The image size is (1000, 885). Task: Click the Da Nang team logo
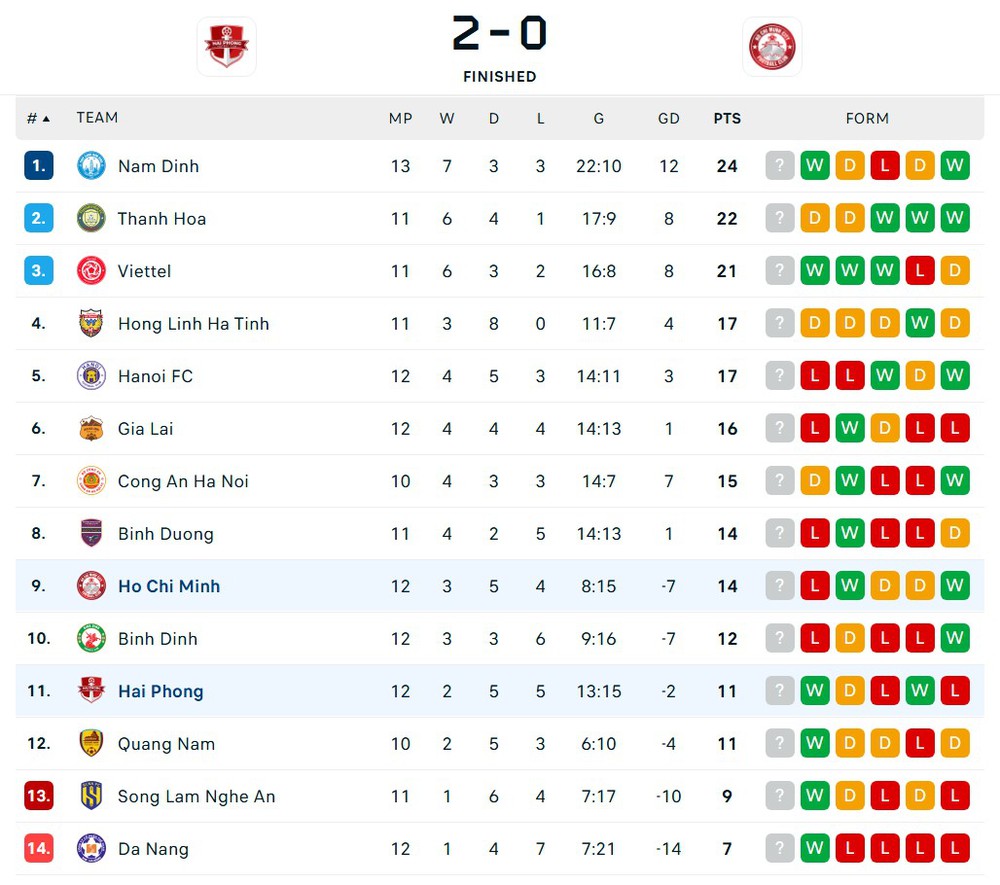coord(91,849)
